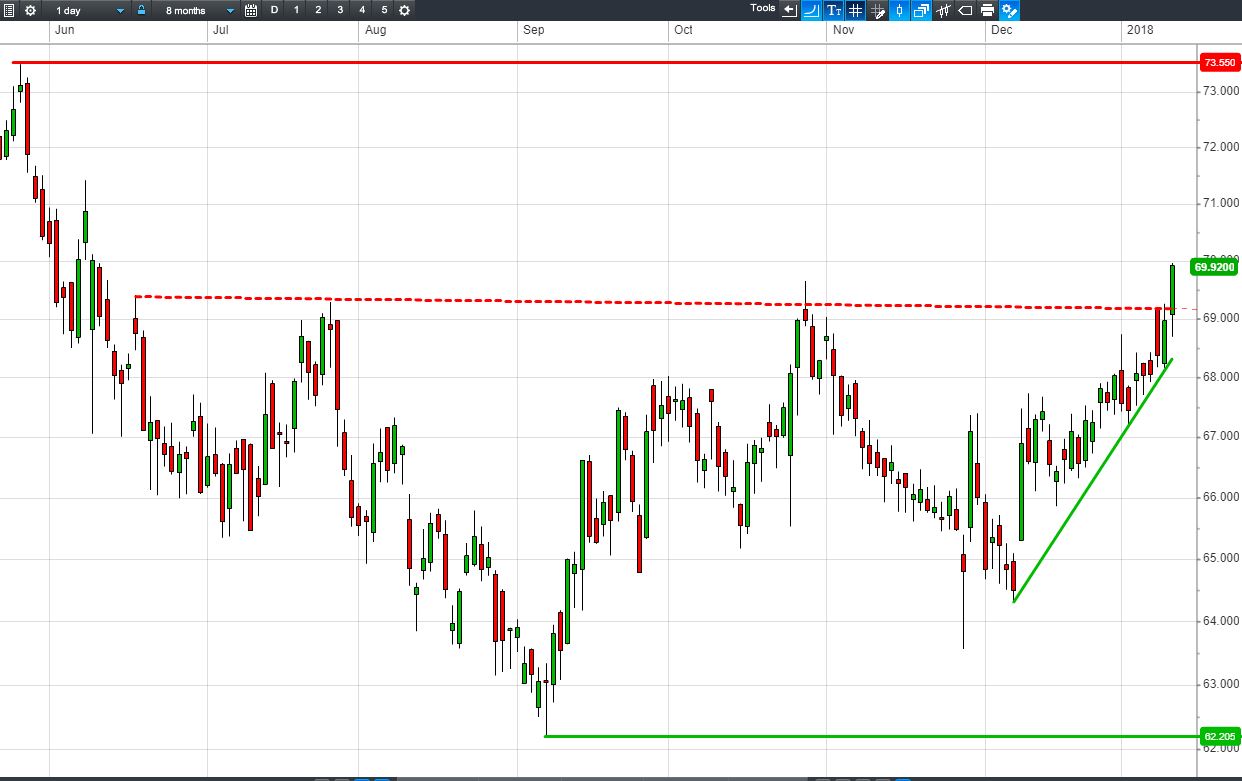Toggle the blue lock icon
1242x781 pixels.
pyautogui.click(x=141, y=10)
